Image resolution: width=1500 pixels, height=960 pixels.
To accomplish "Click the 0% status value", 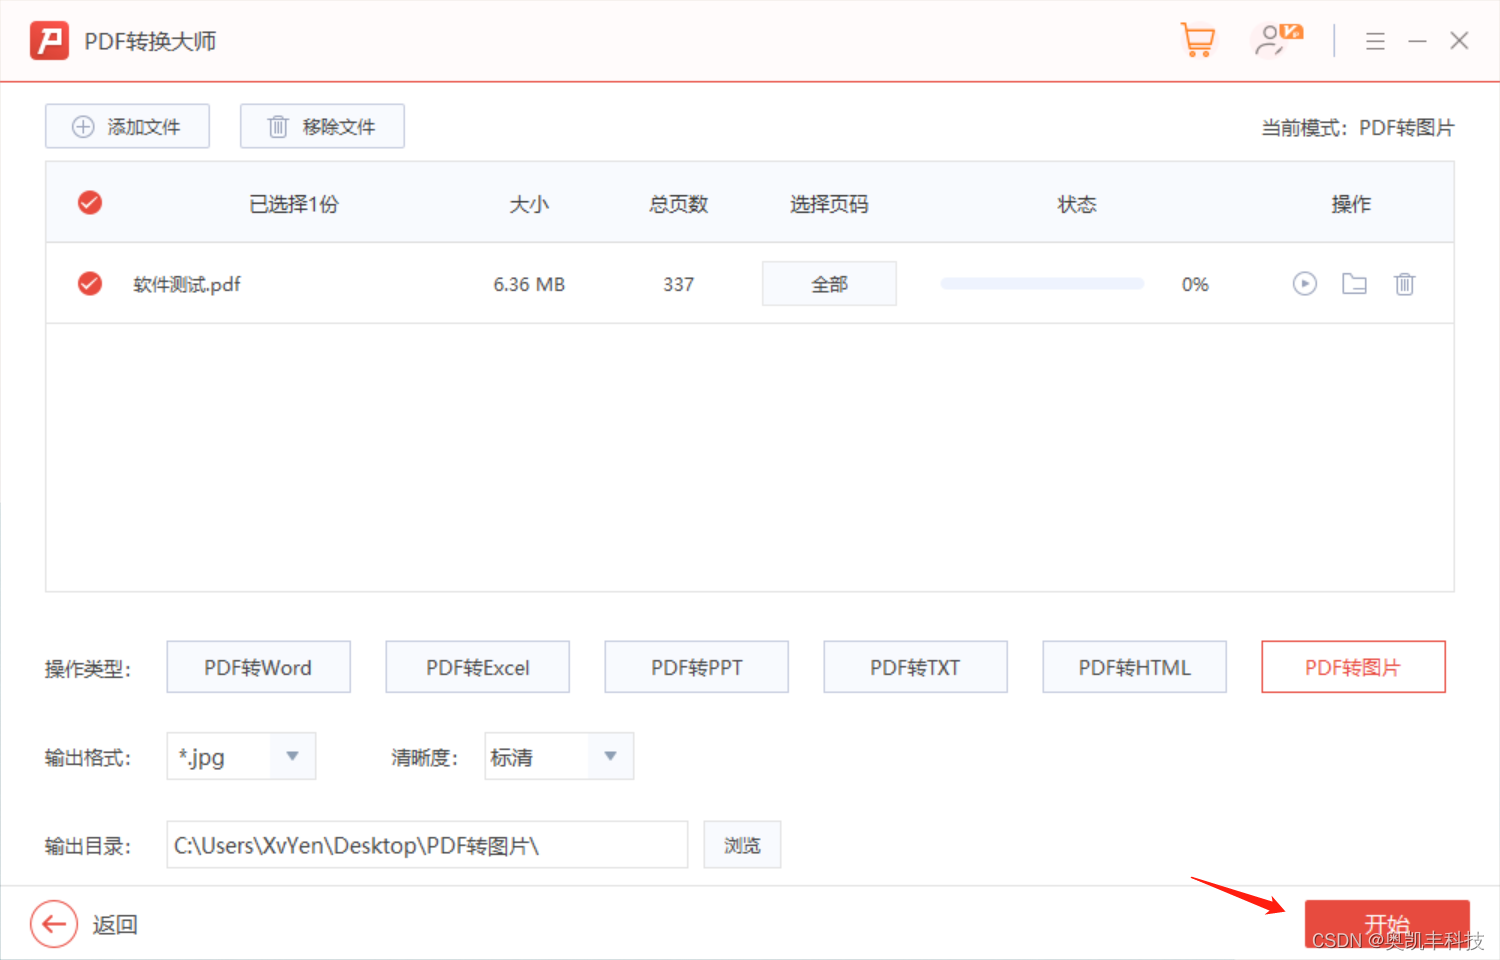I will [x=1195, y=284].
